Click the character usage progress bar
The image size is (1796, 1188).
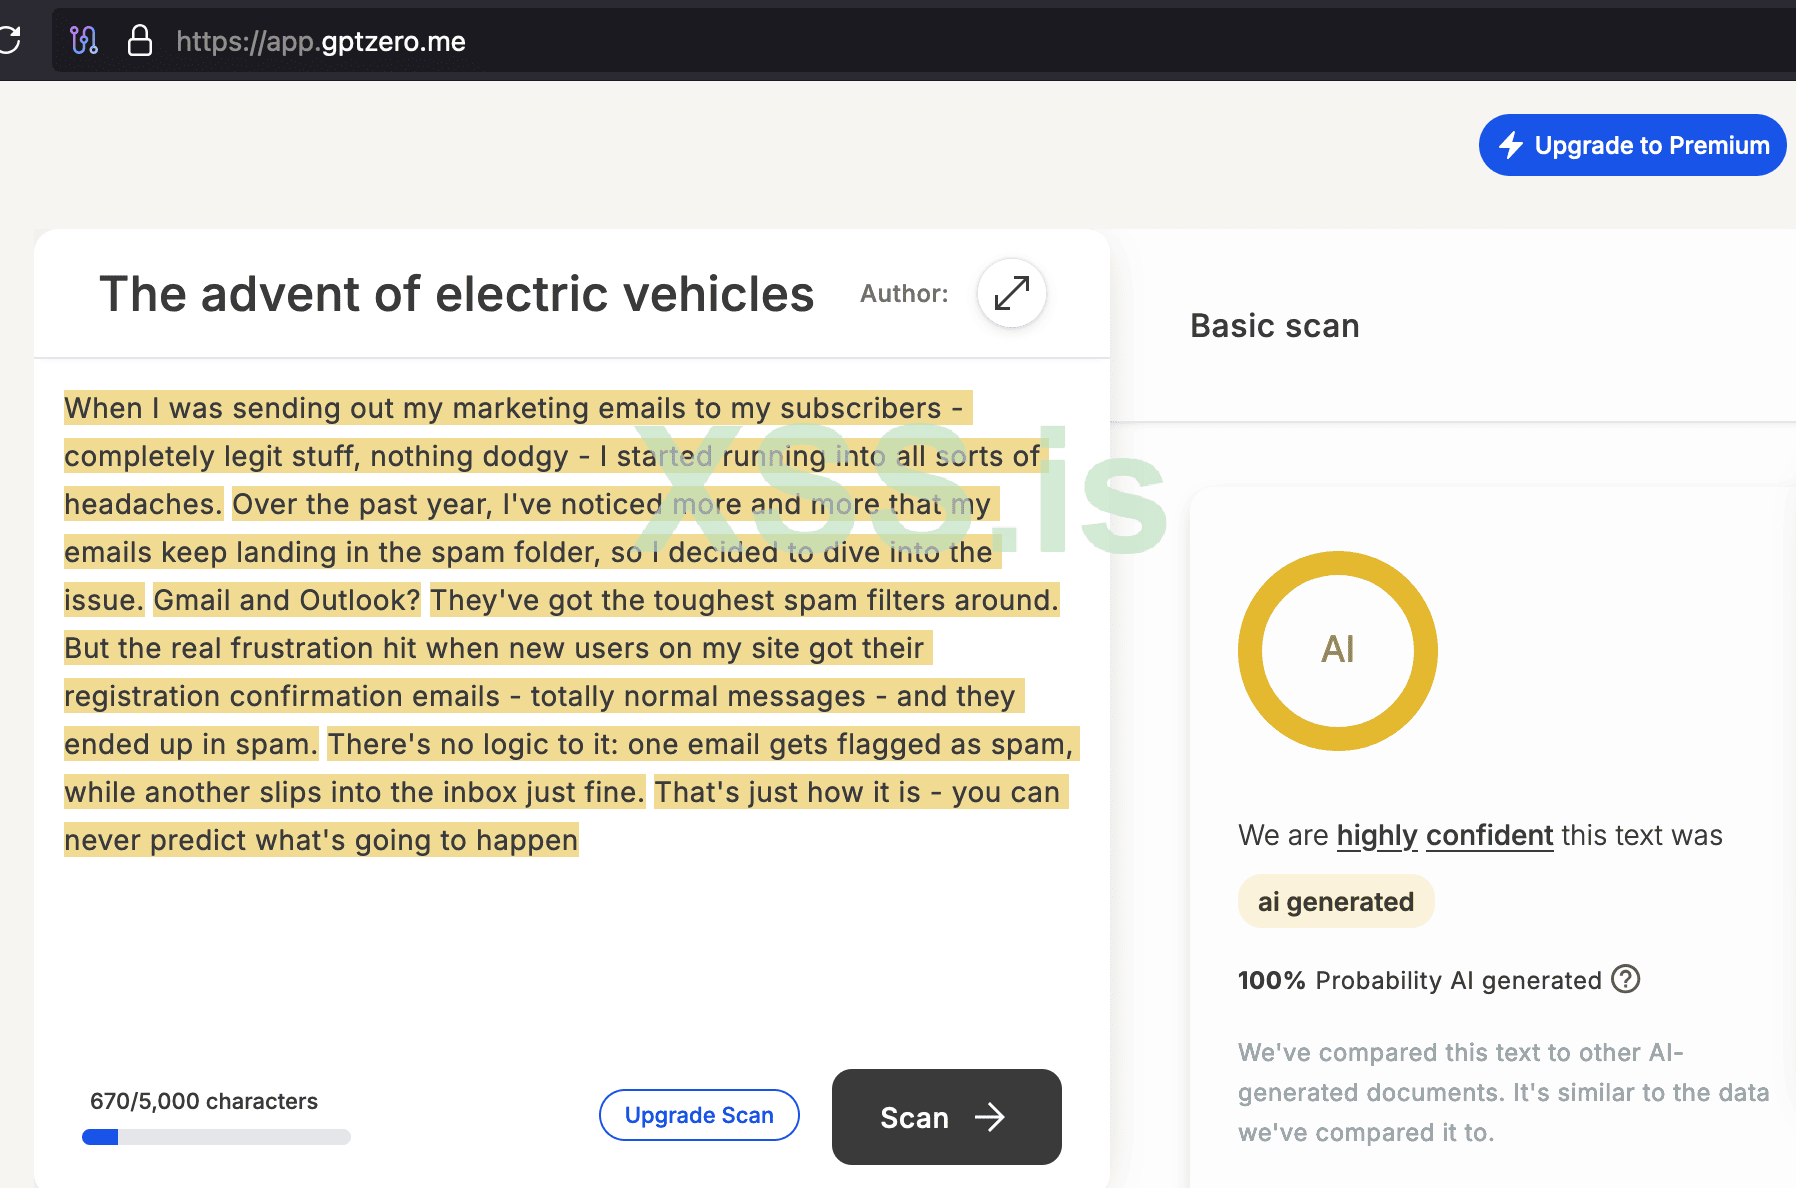(216, 1137)
